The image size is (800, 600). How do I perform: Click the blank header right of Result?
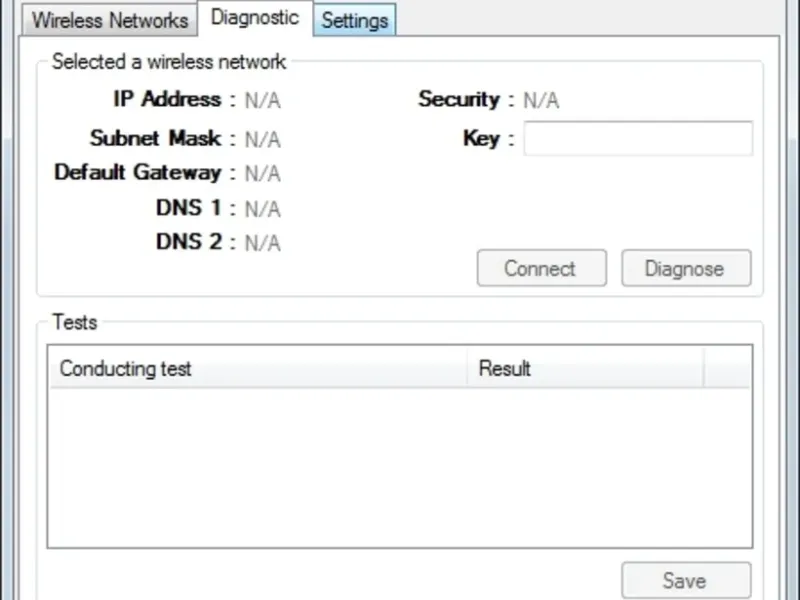727,368
